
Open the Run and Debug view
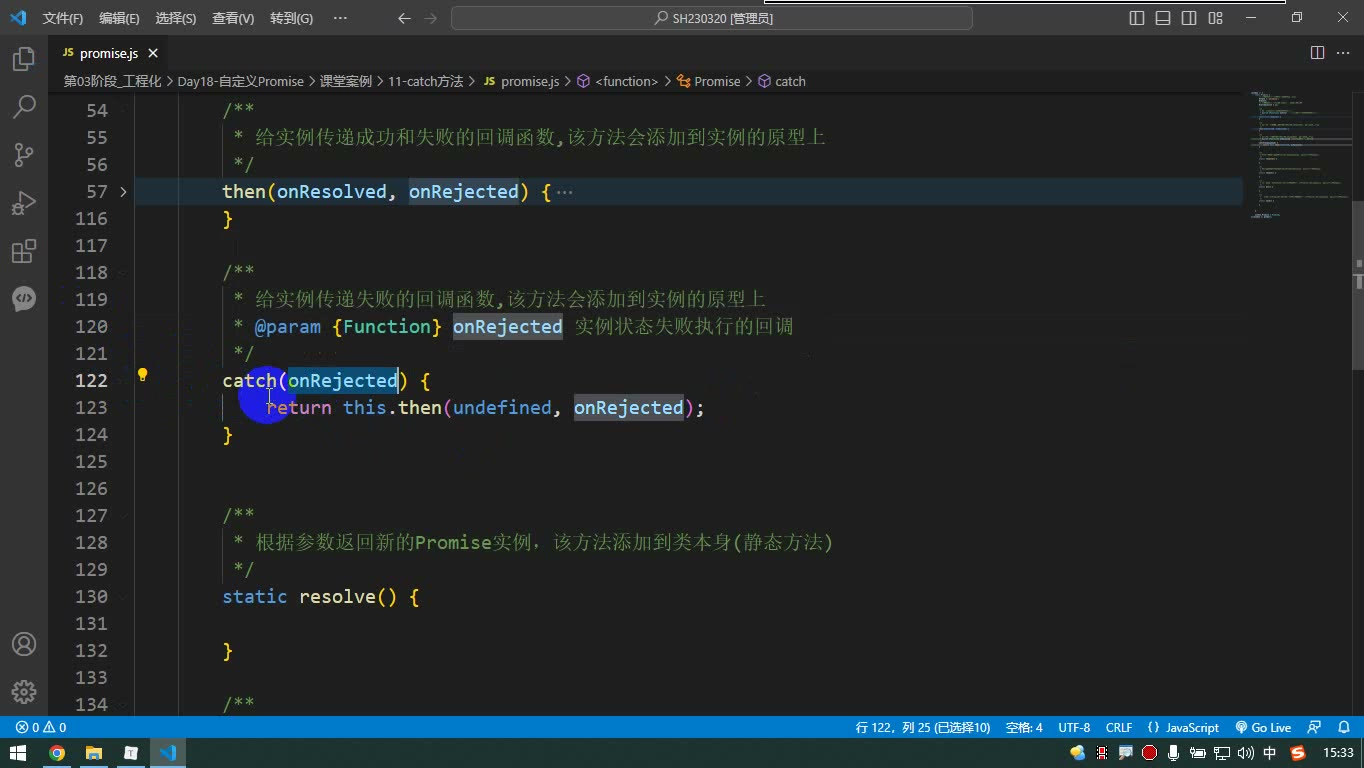pyautogui.click(x=24, y=203)
